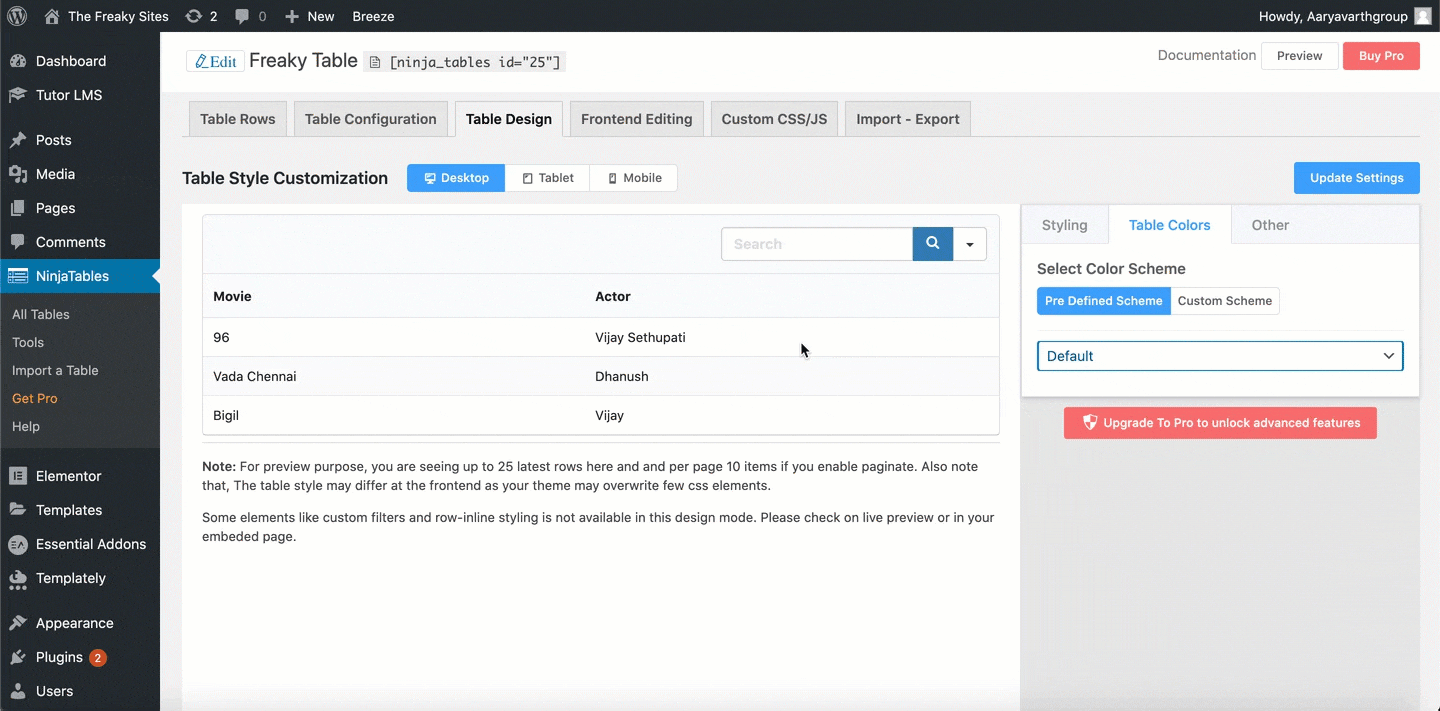Click the plus New icon
1440x711 pixels.
291,16
